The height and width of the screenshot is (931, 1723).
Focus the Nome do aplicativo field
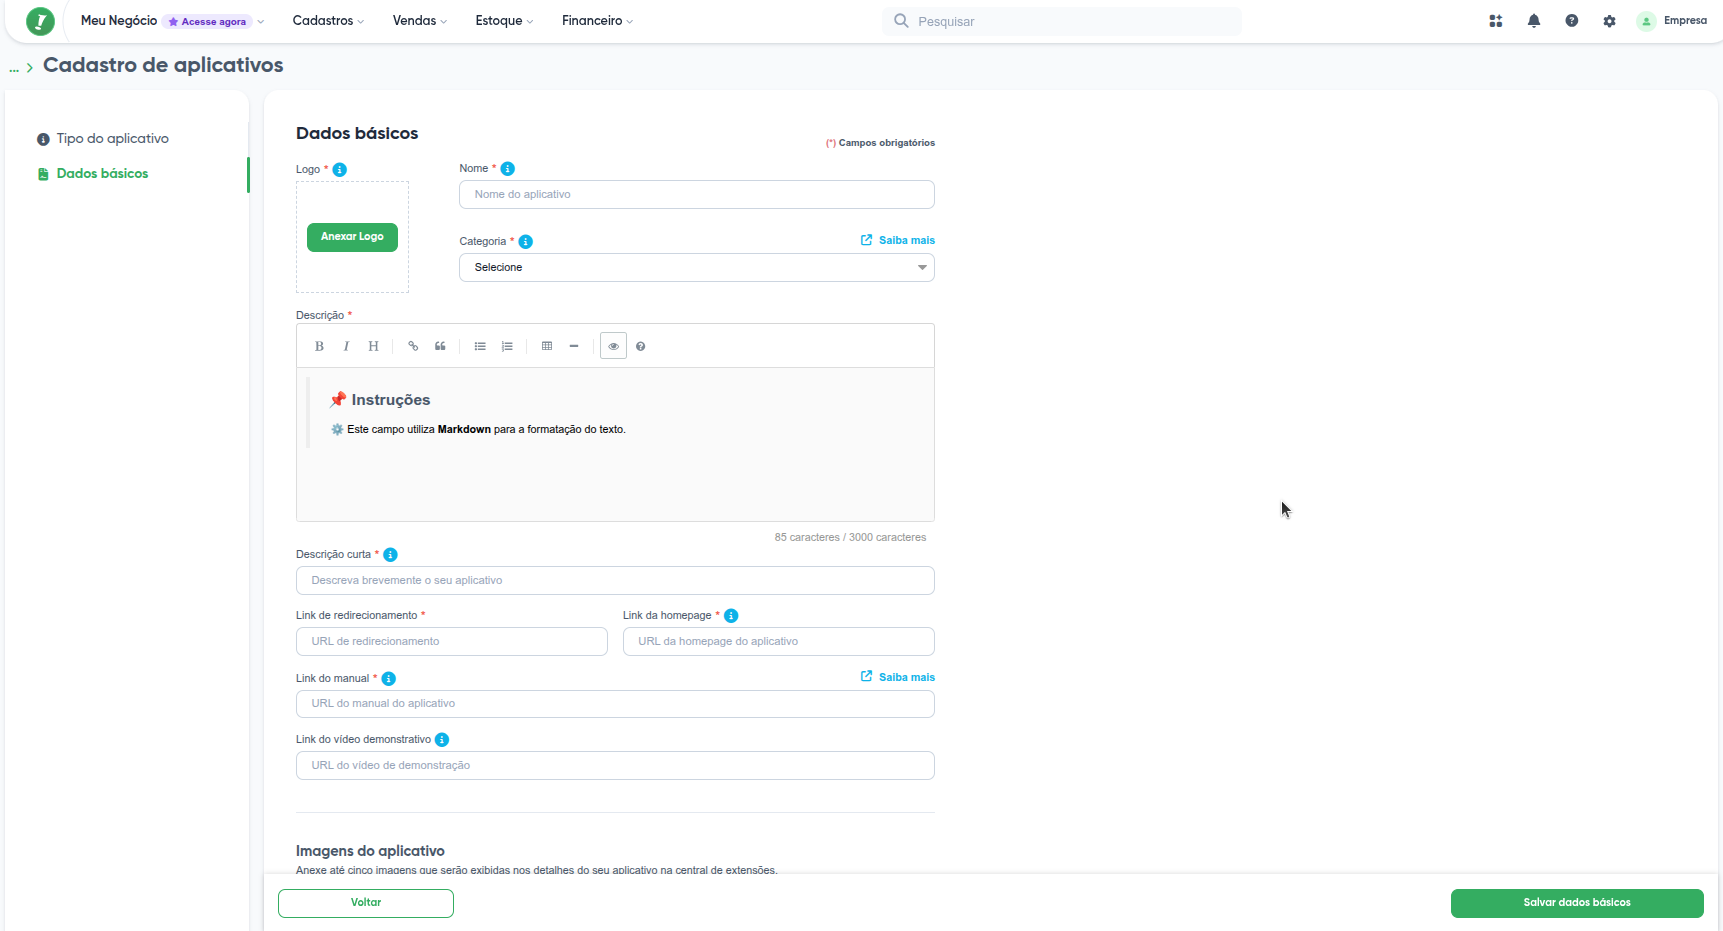[x=696, y=195]
